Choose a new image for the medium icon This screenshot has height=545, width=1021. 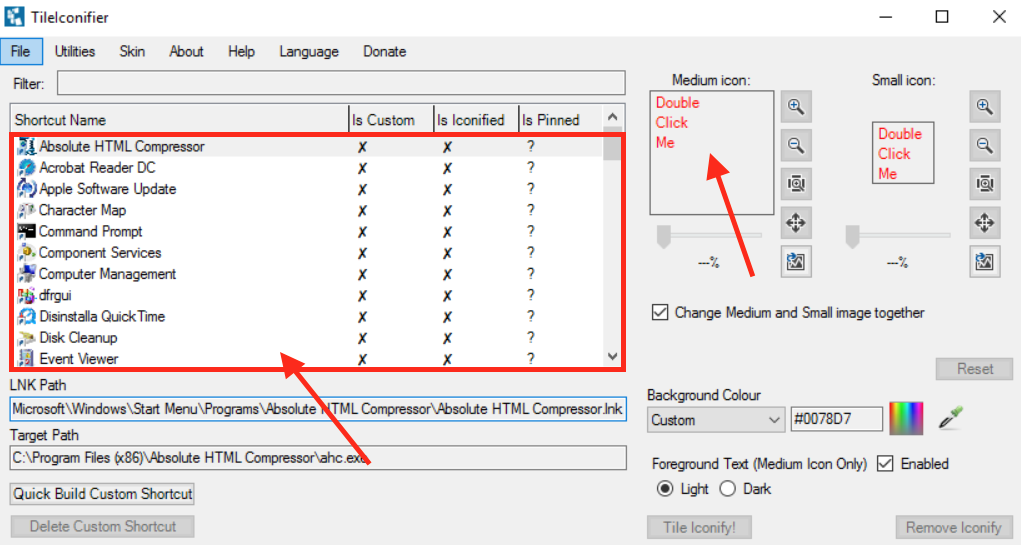click(796, 262)
